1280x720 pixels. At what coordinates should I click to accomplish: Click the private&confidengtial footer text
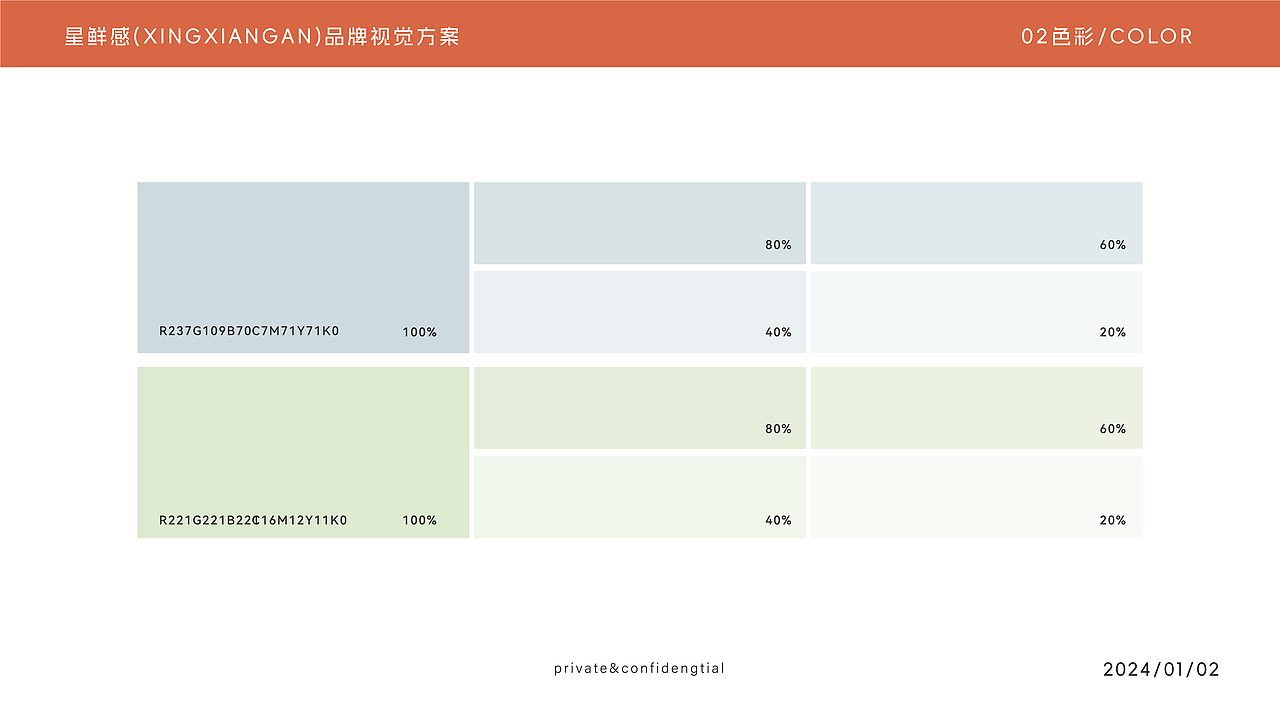(639, 668)
